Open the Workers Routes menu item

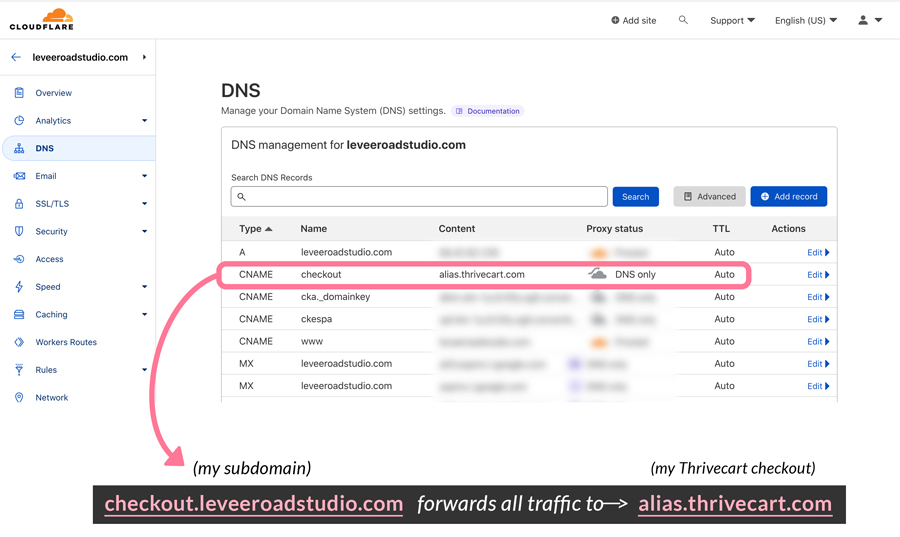66,342
